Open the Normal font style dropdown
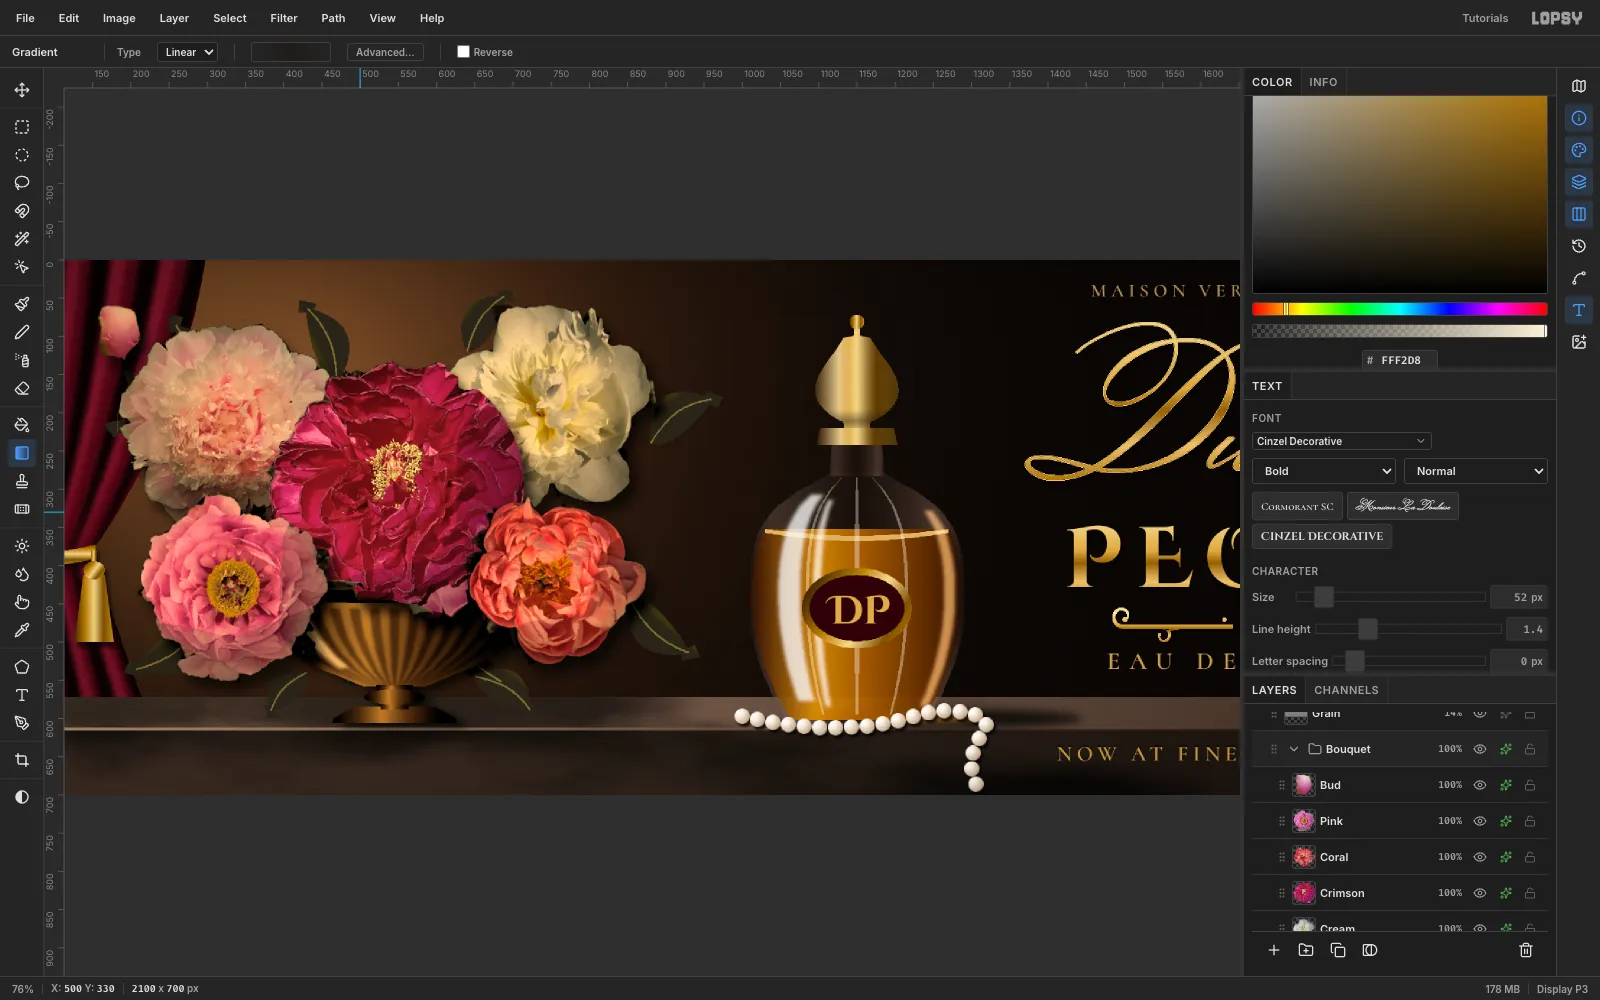1600x1000 pixels. point(1476,471)
